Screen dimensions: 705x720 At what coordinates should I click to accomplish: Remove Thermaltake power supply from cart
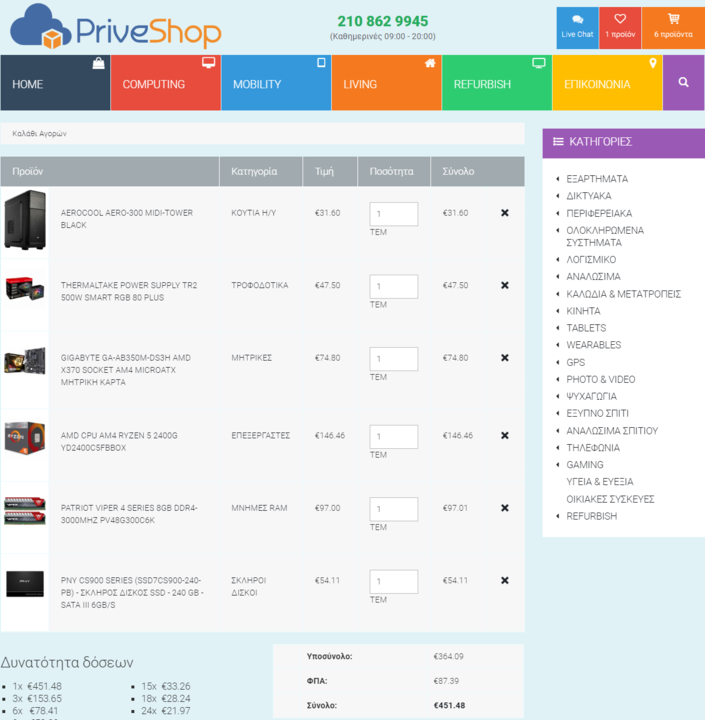pyautogui.click(x=505, y=285)
